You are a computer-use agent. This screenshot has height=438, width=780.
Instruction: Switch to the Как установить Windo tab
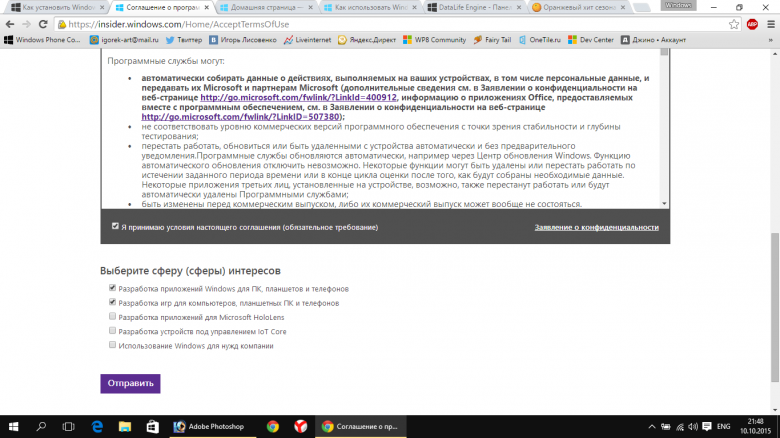(x=58, y=7)
